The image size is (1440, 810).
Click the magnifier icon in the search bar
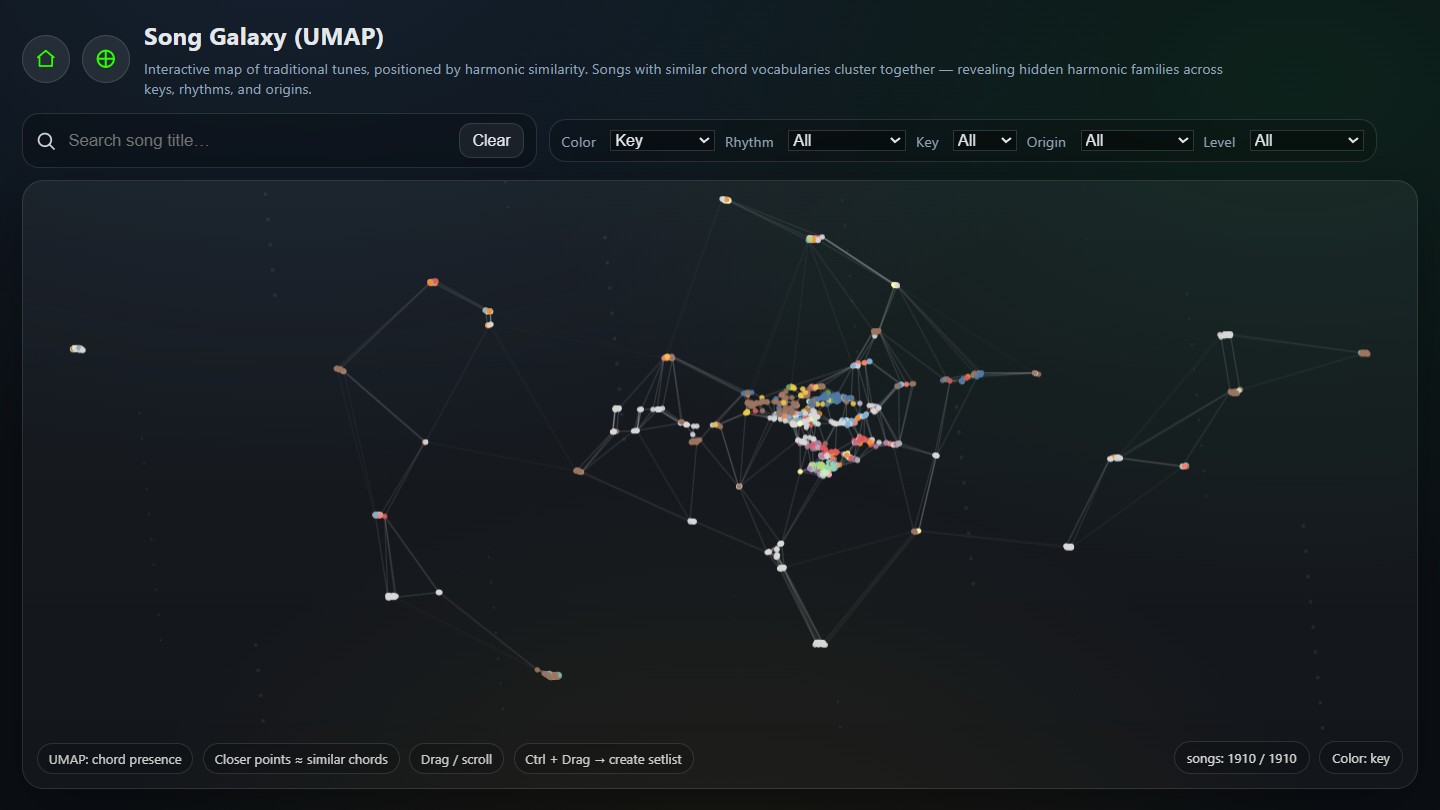pyautogui.click(x=46, y=140)
